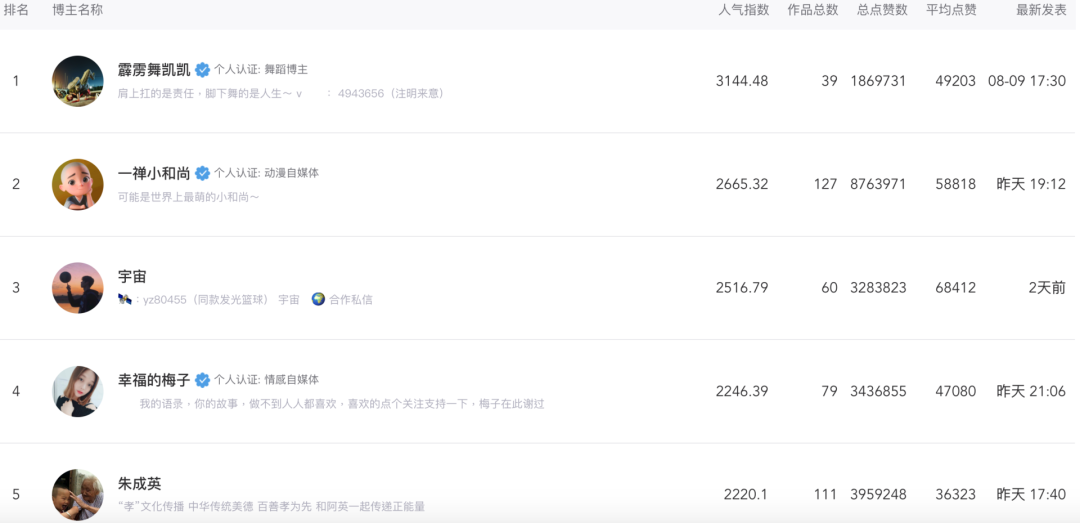
Task: Select the blogger name 朱成英
Action: coord(139,483)
